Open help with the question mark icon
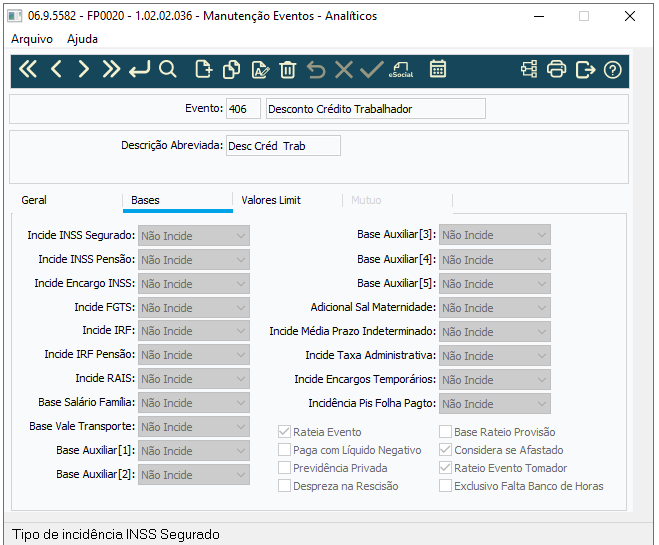The image size is (659, 545). tap(612, 70)
